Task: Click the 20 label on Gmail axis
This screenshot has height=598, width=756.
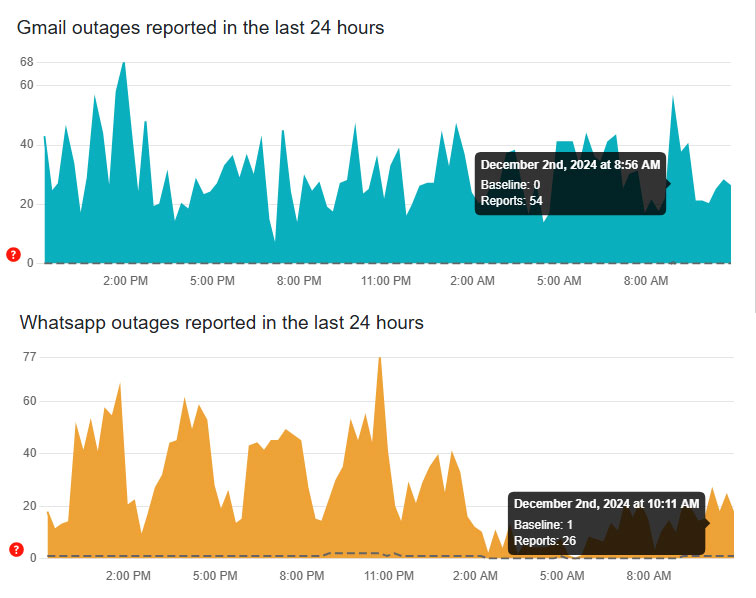Action: 27,204
